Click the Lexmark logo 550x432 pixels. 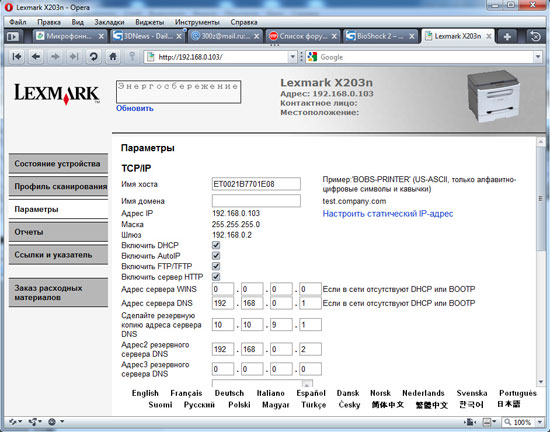57,94
